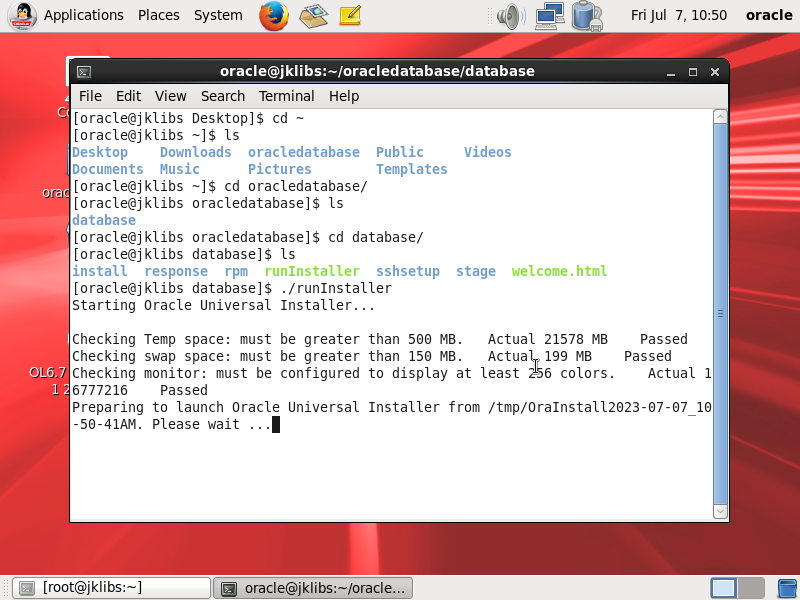
Task: Close the terminal window
Action: pyautogui.click(x=715, y=72)
